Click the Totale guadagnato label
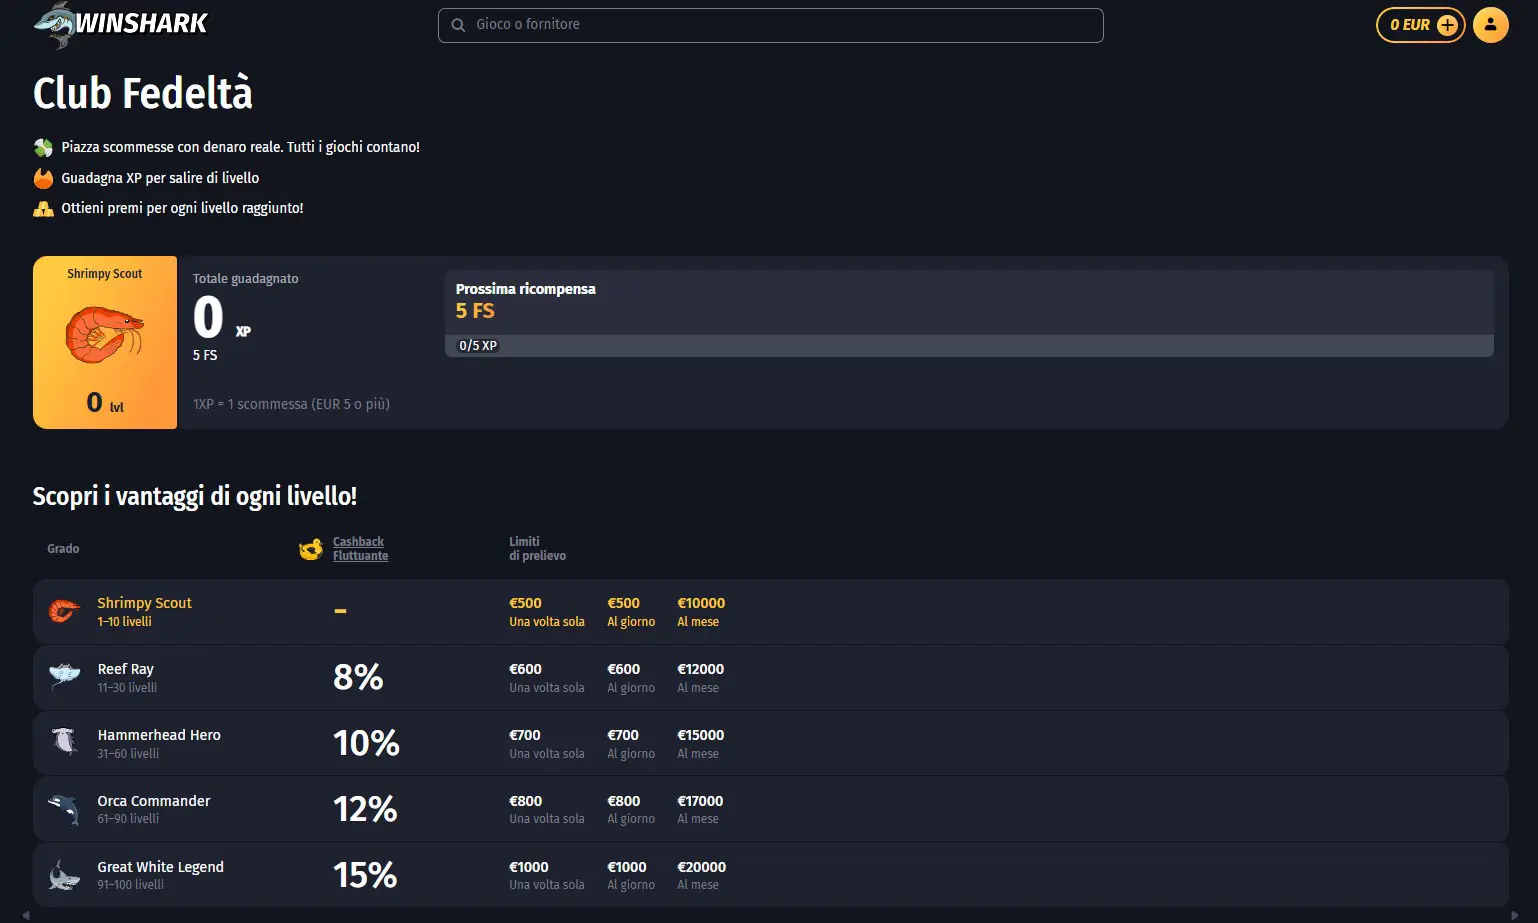 [x=245, y=279]
